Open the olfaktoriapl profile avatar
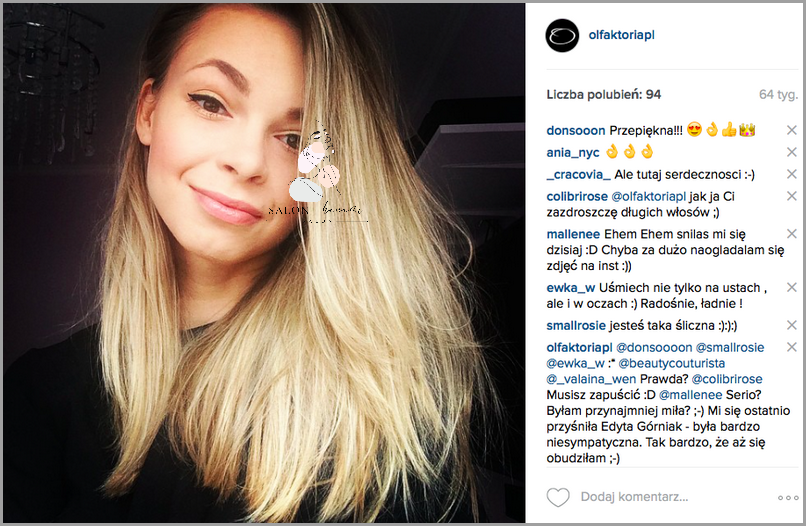 tap(562, 35)
